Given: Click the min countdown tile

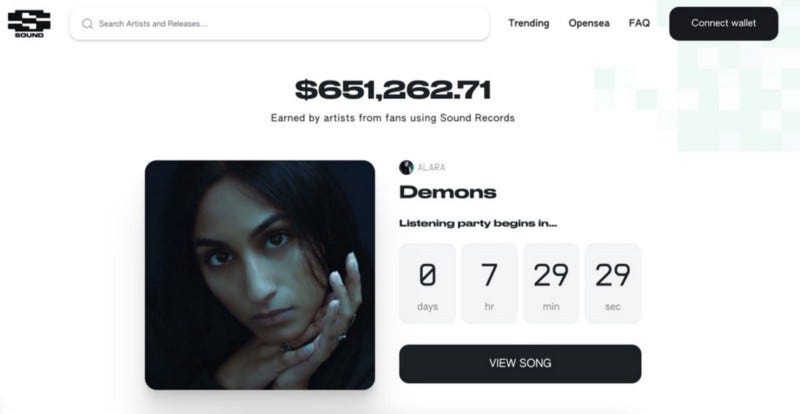Looking at the screenshot, I should click(x=551, y=283).
